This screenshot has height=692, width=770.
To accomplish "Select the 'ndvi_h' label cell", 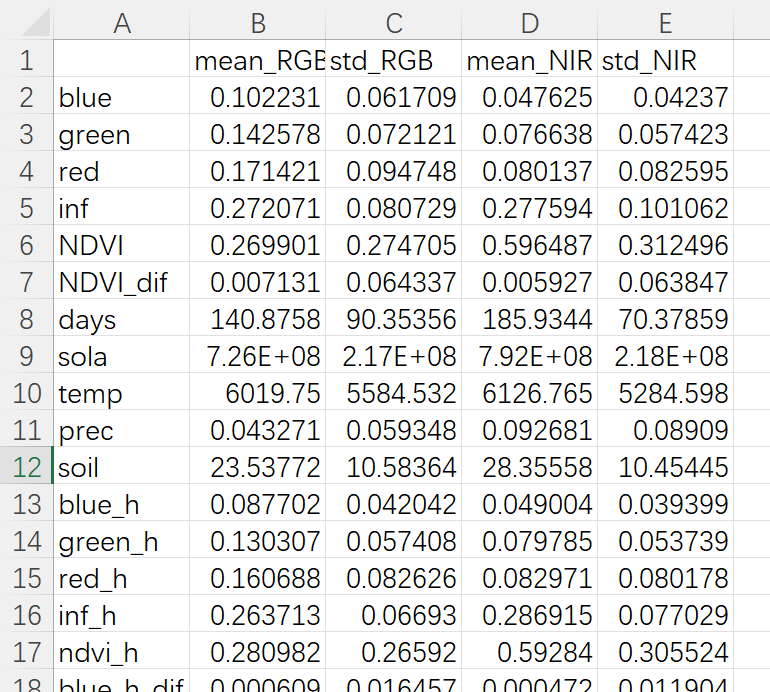I will 121,652.
